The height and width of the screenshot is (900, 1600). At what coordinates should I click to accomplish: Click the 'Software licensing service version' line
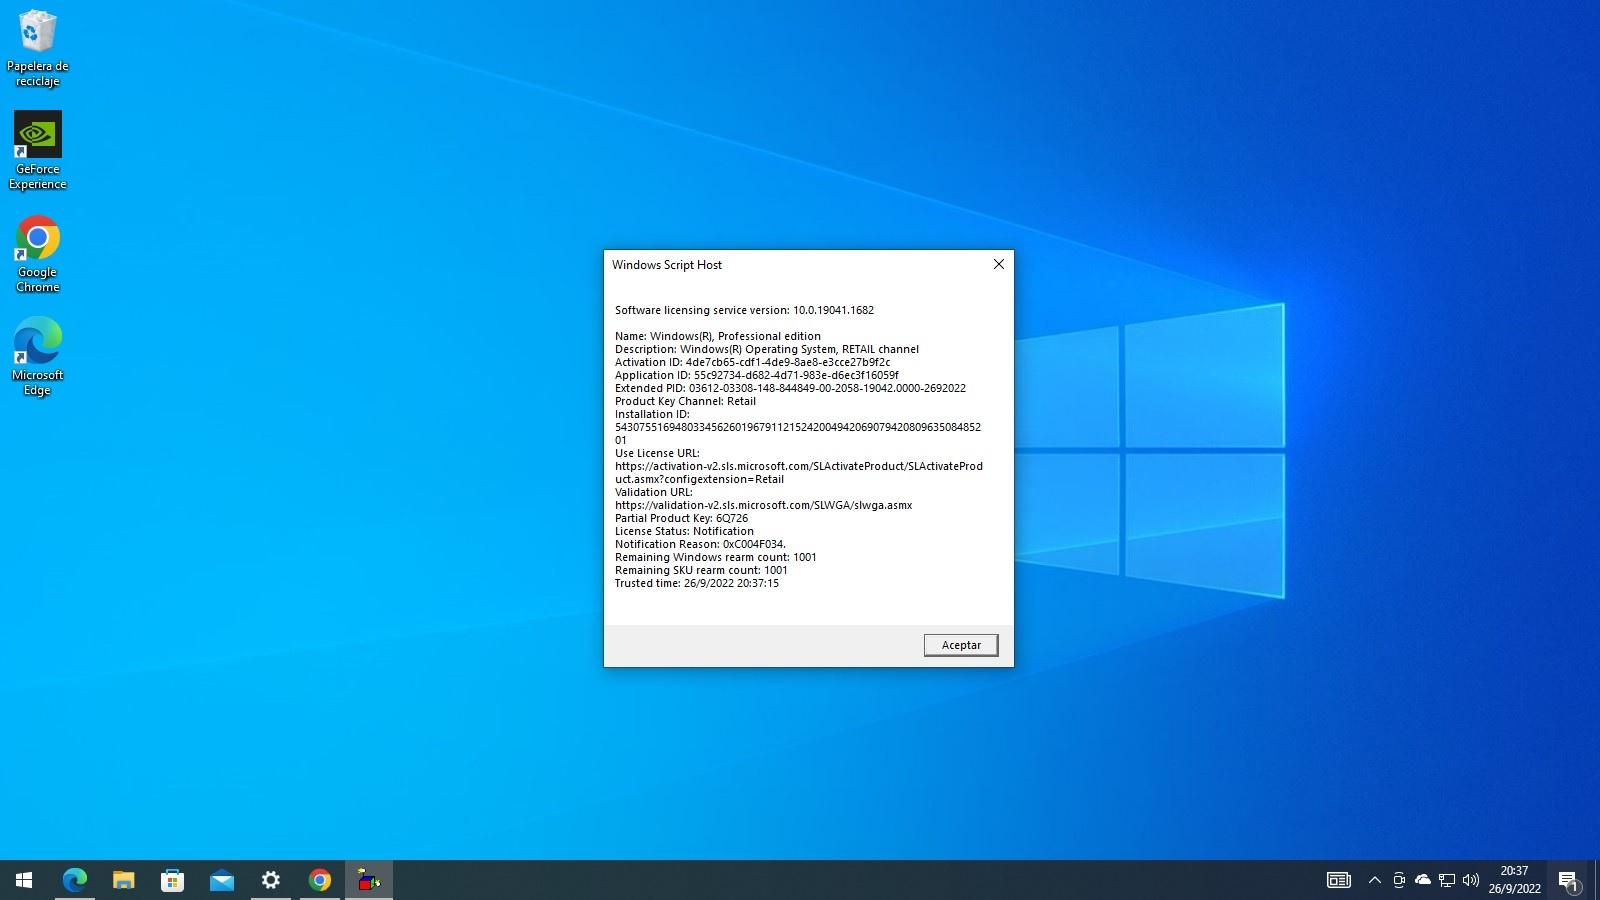point(744,310)
